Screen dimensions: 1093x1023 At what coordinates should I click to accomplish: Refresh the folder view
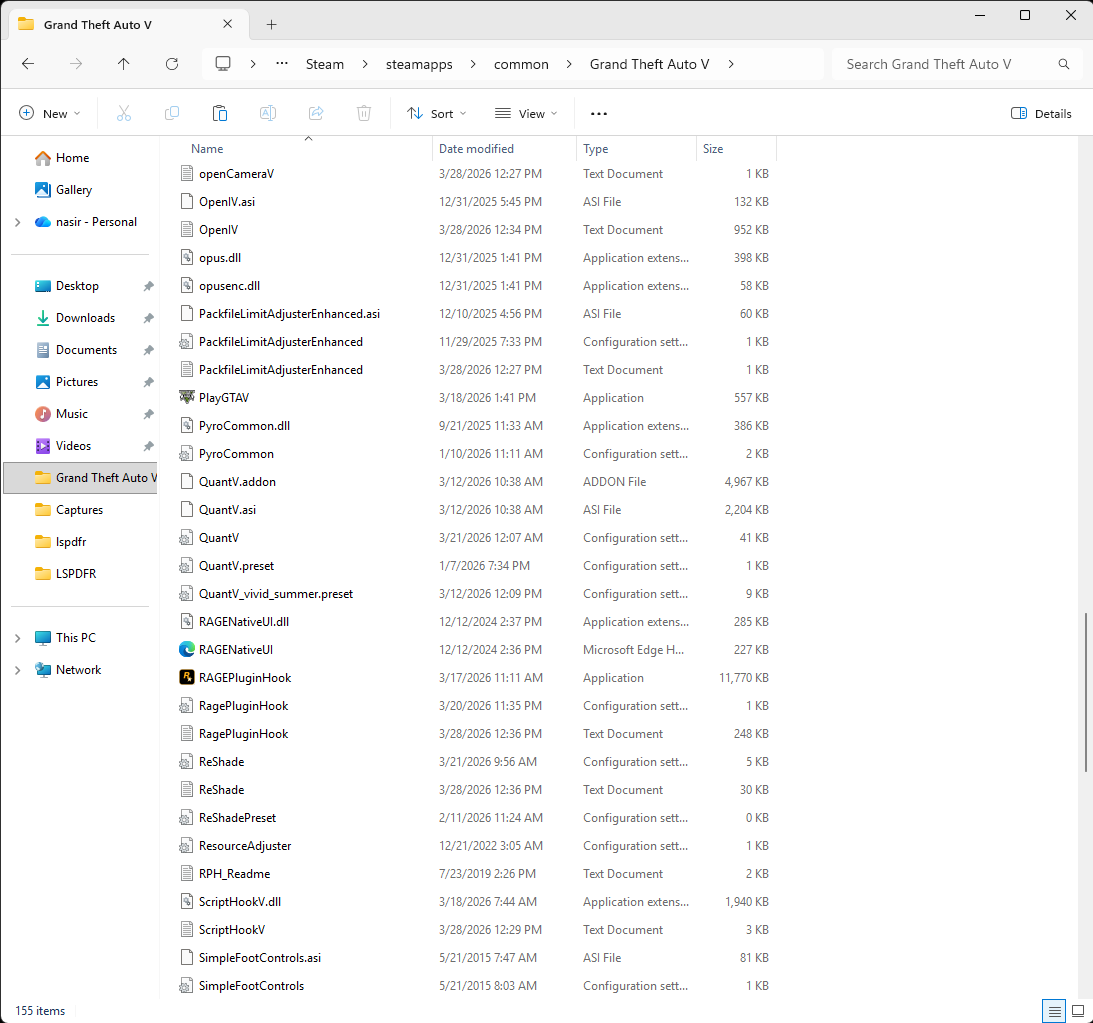tap(172, 64)
